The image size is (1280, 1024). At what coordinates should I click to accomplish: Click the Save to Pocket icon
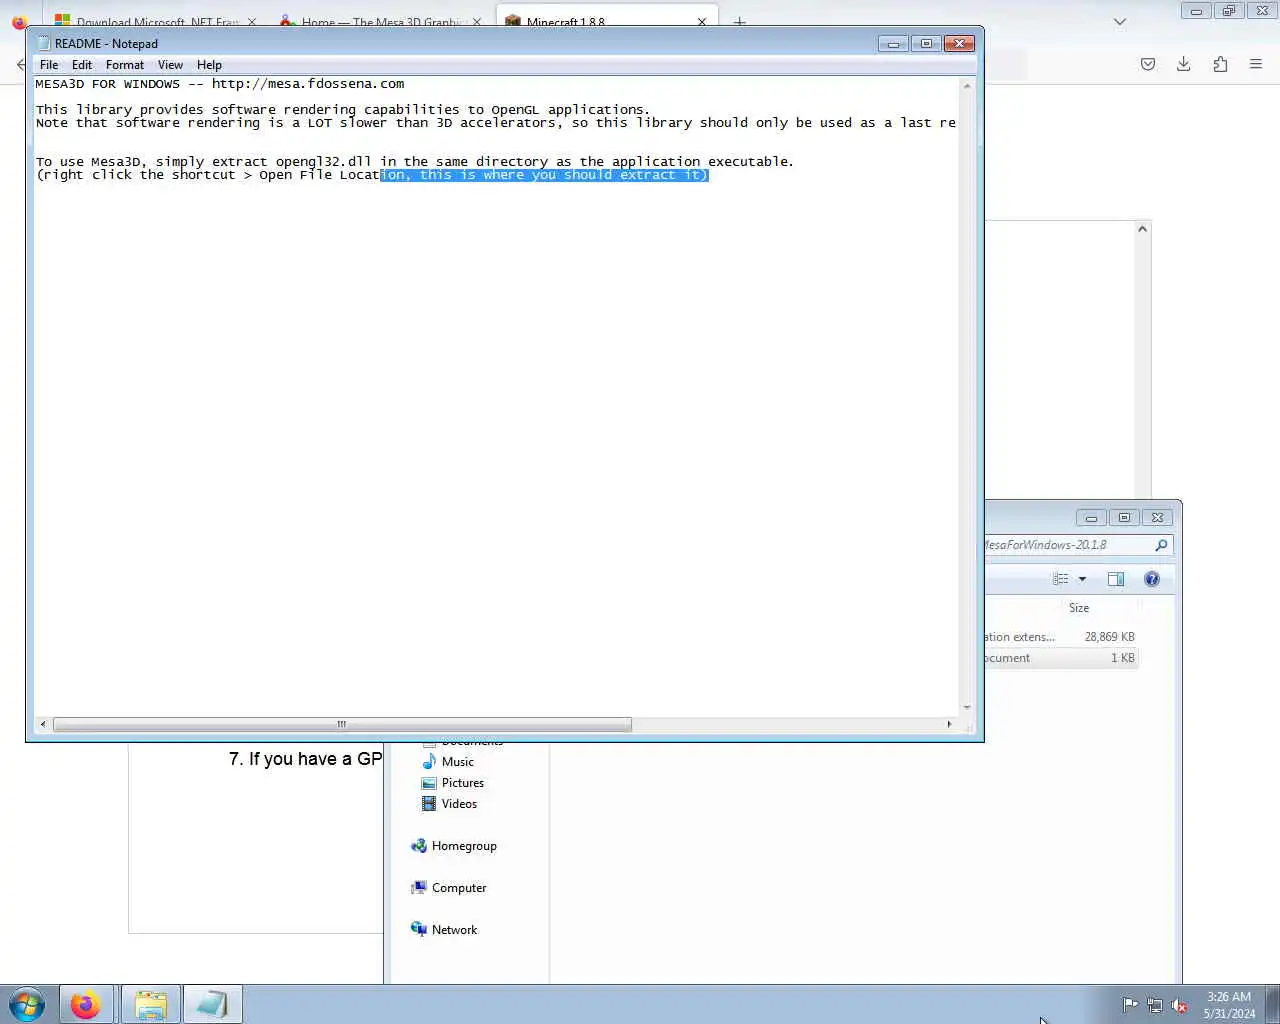coord(1148,64)
